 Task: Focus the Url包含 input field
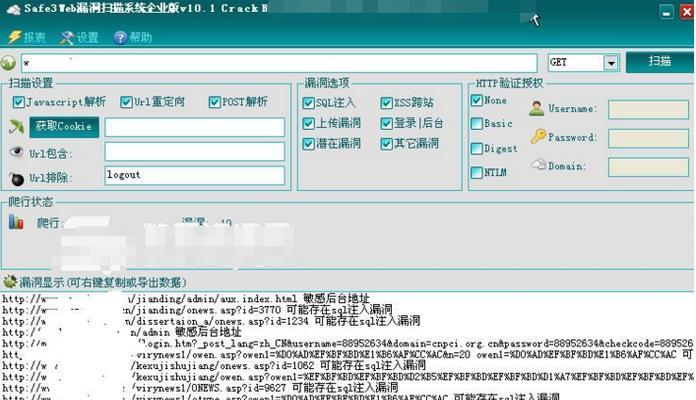194,151
